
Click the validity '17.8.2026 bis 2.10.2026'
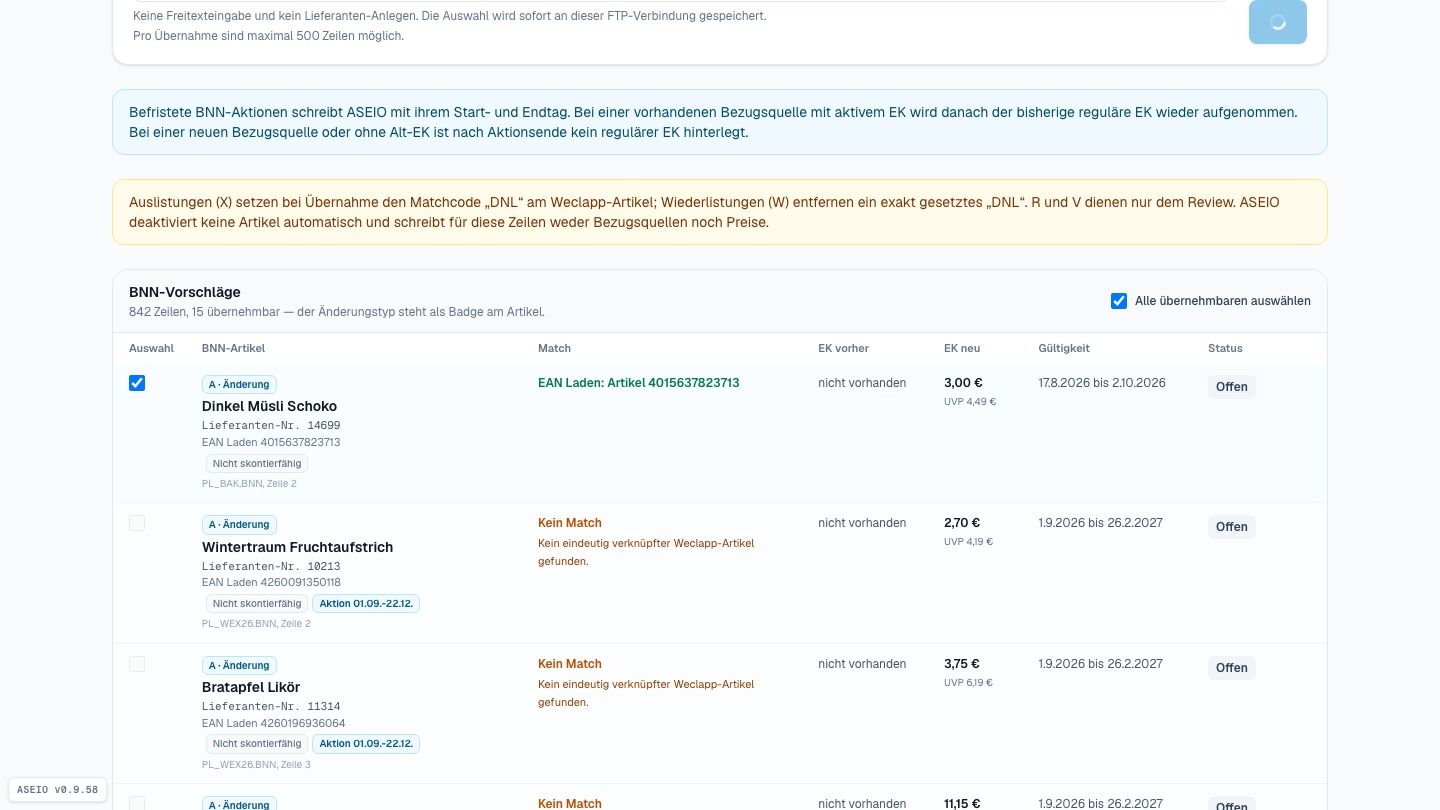point(1102,383)
